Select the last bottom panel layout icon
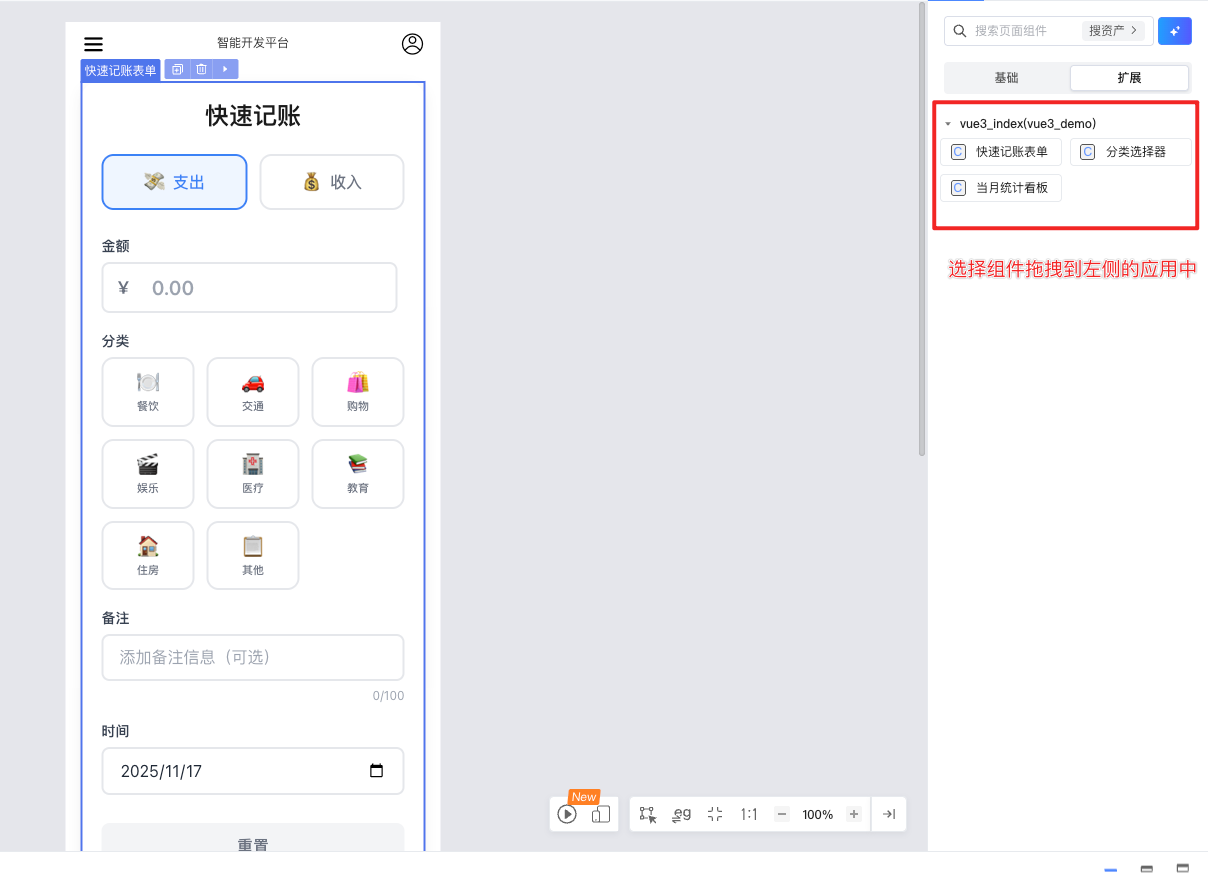The width and height of the screenshot is (1208, 881). (1182, 868)
